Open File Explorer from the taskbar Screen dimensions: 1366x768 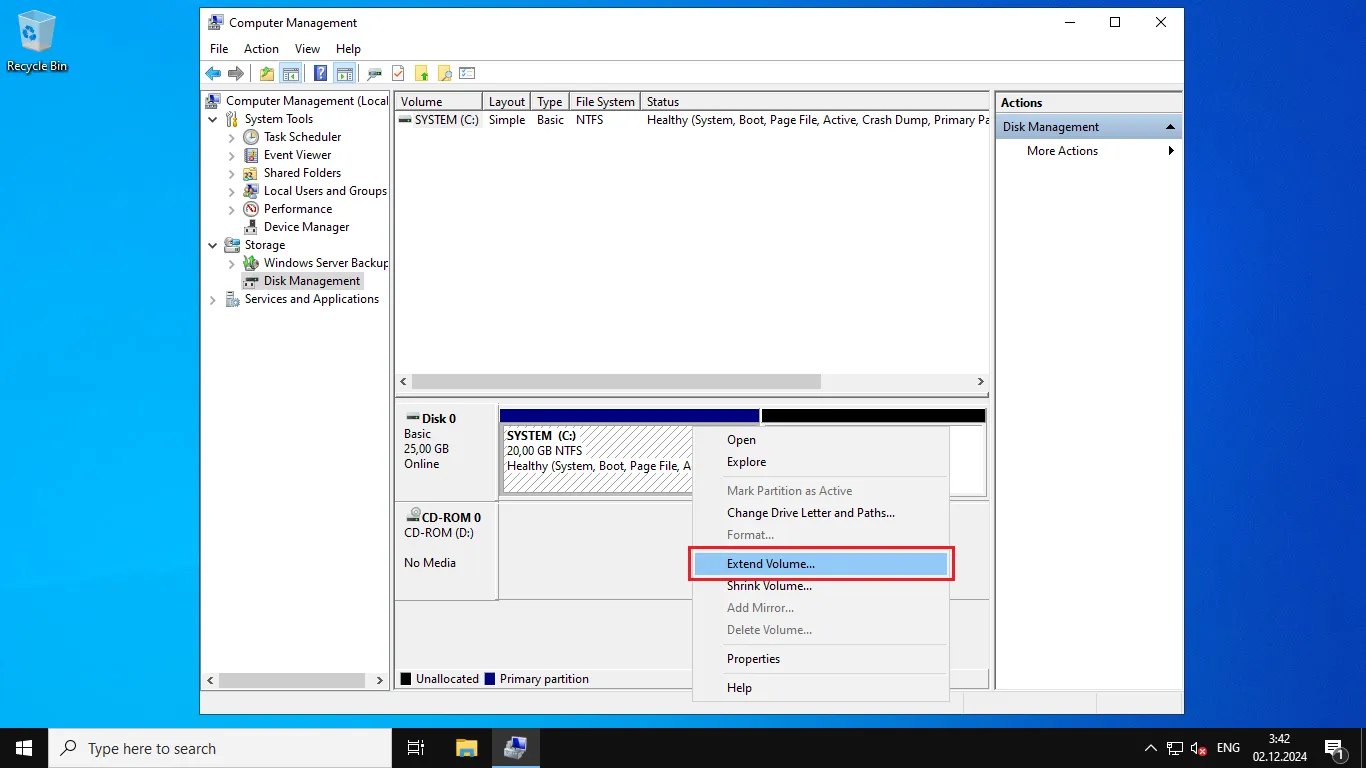(466, 748)
